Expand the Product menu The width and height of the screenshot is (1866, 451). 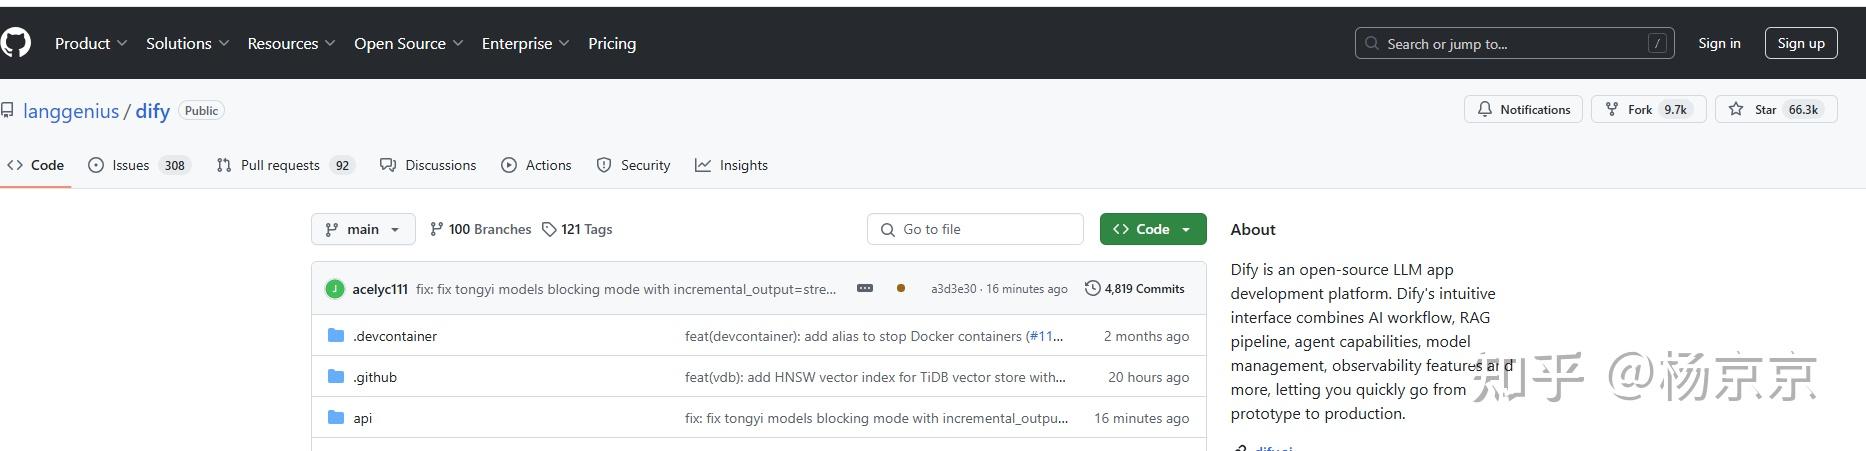coord(91,43)
